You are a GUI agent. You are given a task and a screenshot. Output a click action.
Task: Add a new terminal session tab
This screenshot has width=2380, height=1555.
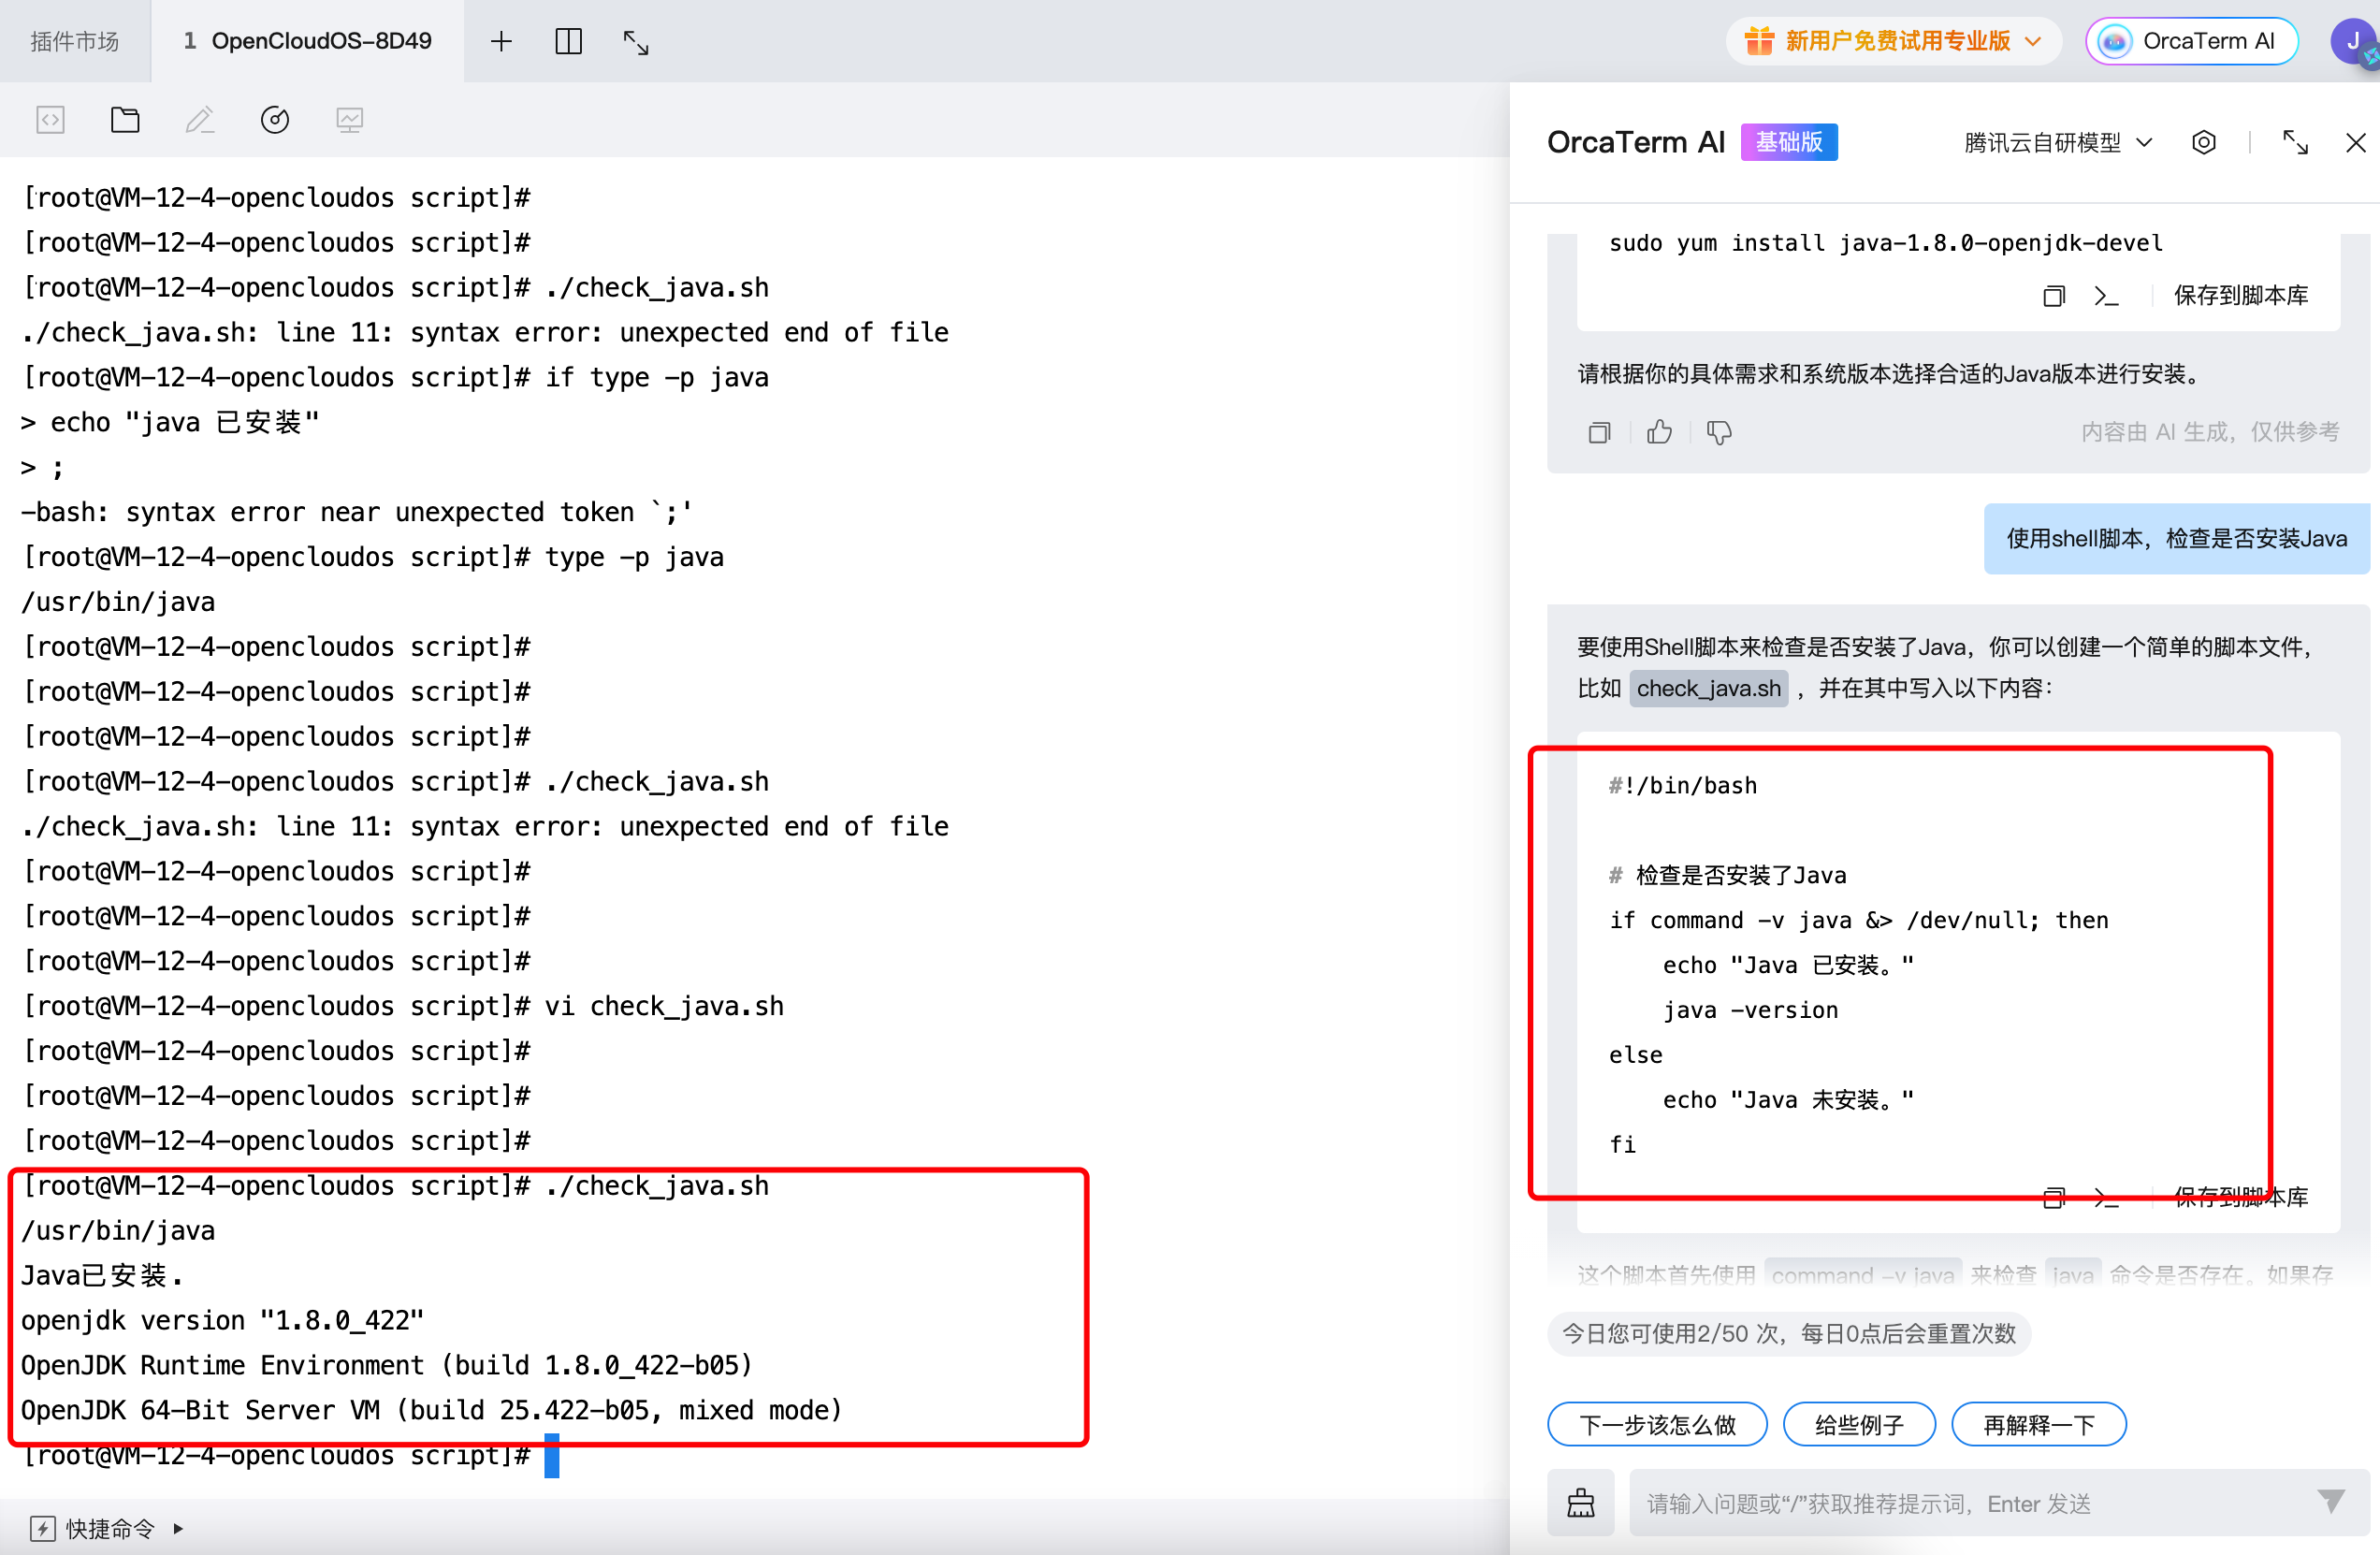click(x=501, y=41)
